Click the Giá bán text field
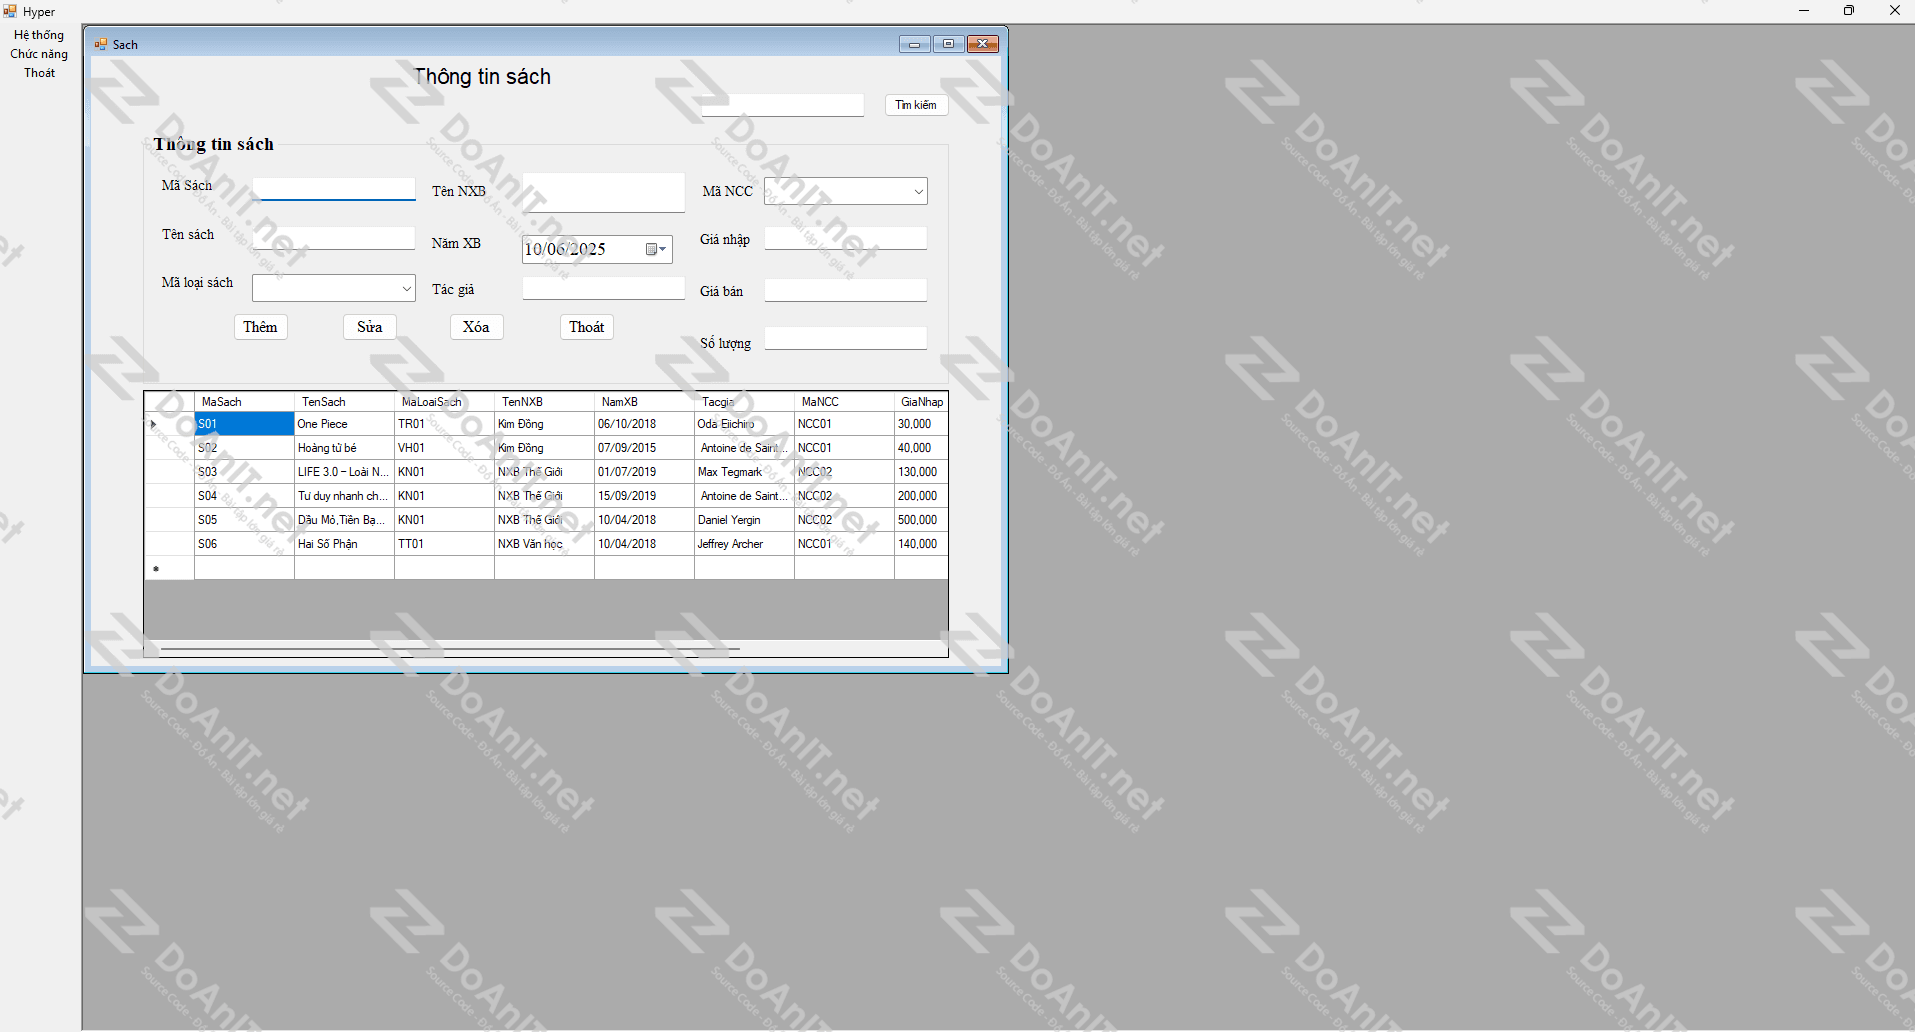 coord(845,290)
